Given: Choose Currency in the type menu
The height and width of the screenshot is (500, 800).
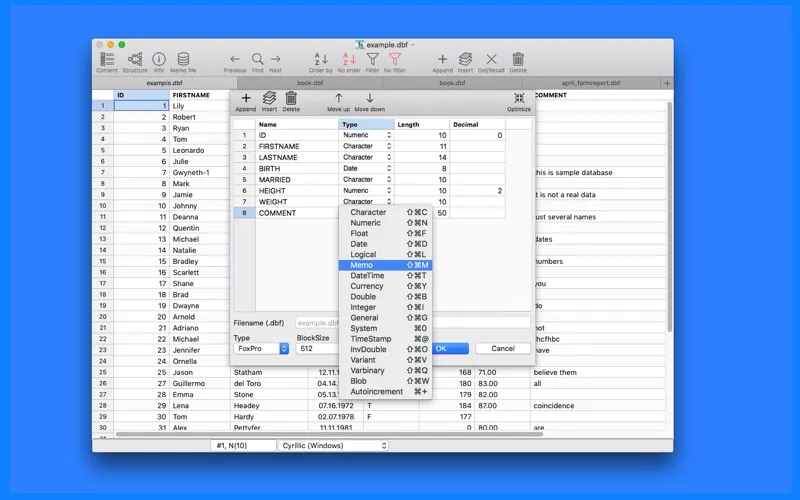Looking at the screenshot, I should tap(386, 286).
